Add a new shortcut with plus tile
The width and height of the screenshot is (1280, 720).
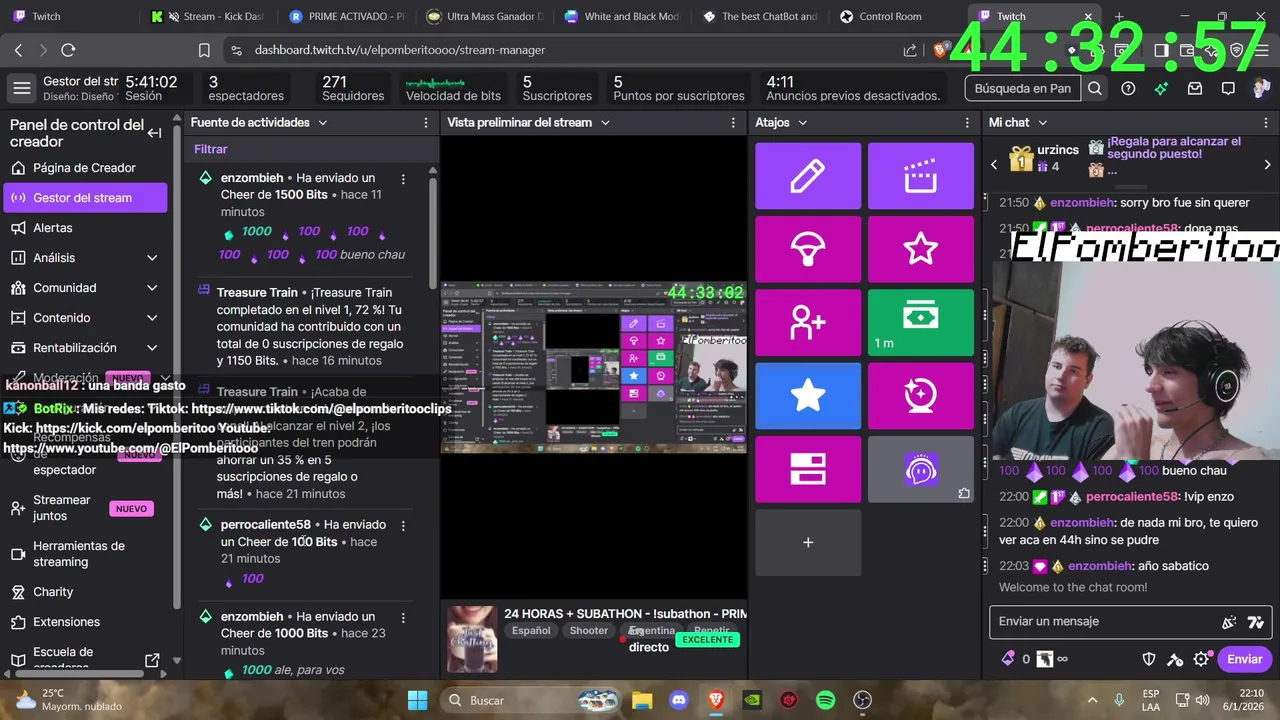pos(808,542)
